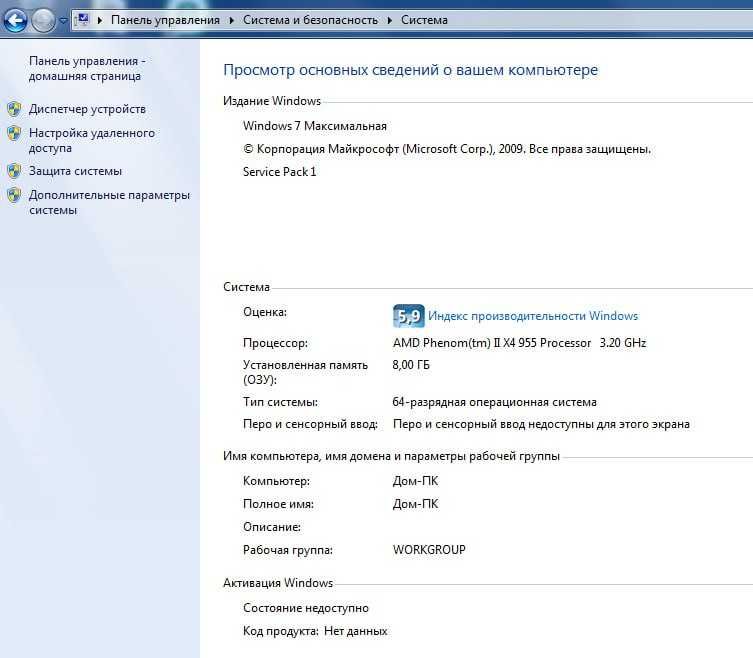Open Дополнительные параметры системы
Viewport: 753px width, 658px height.
109,202
